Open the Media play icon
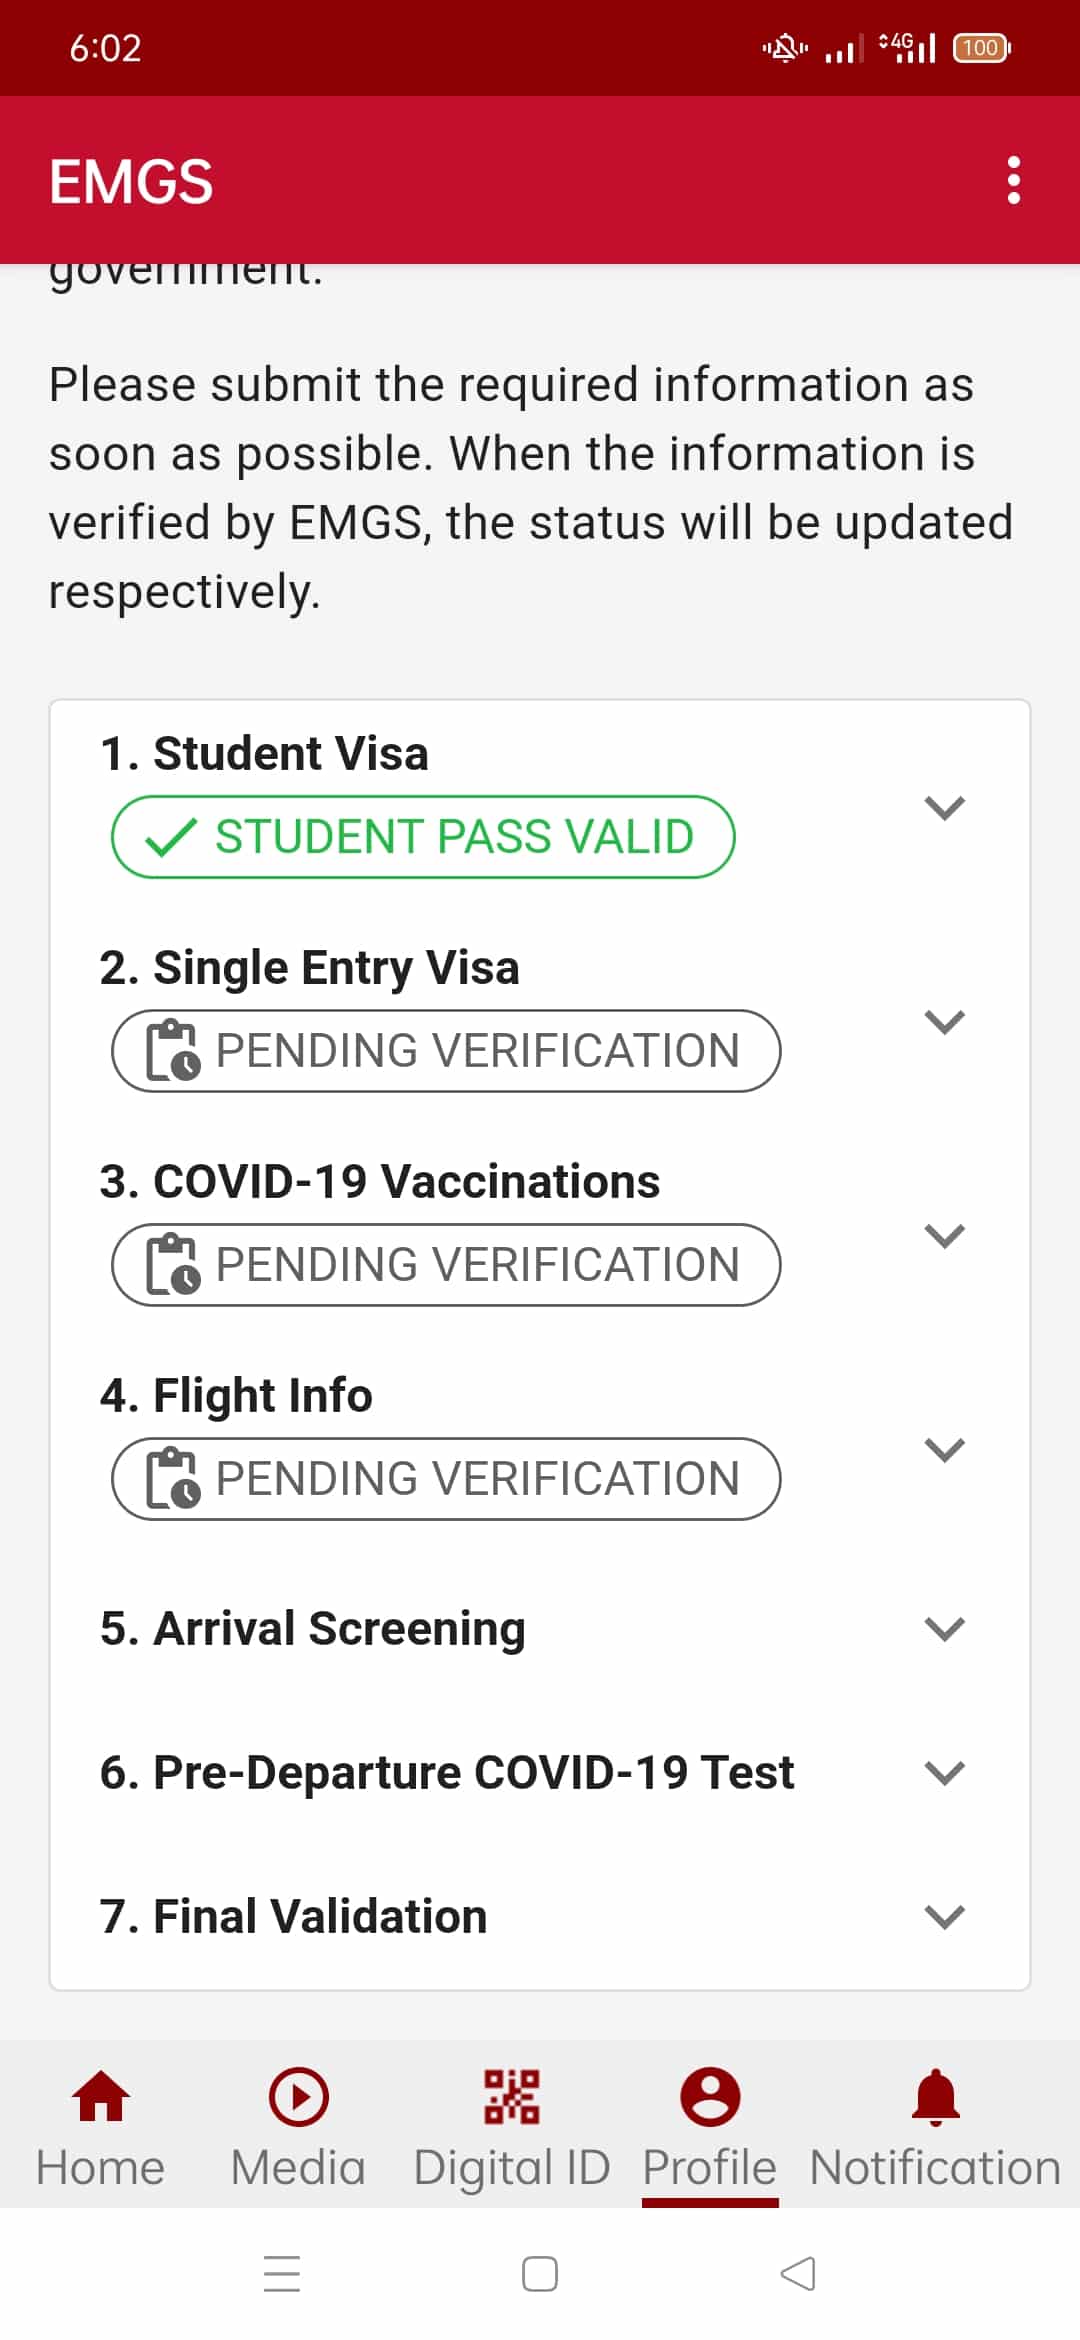The image size is (1080, 2340). (298, 2096)
